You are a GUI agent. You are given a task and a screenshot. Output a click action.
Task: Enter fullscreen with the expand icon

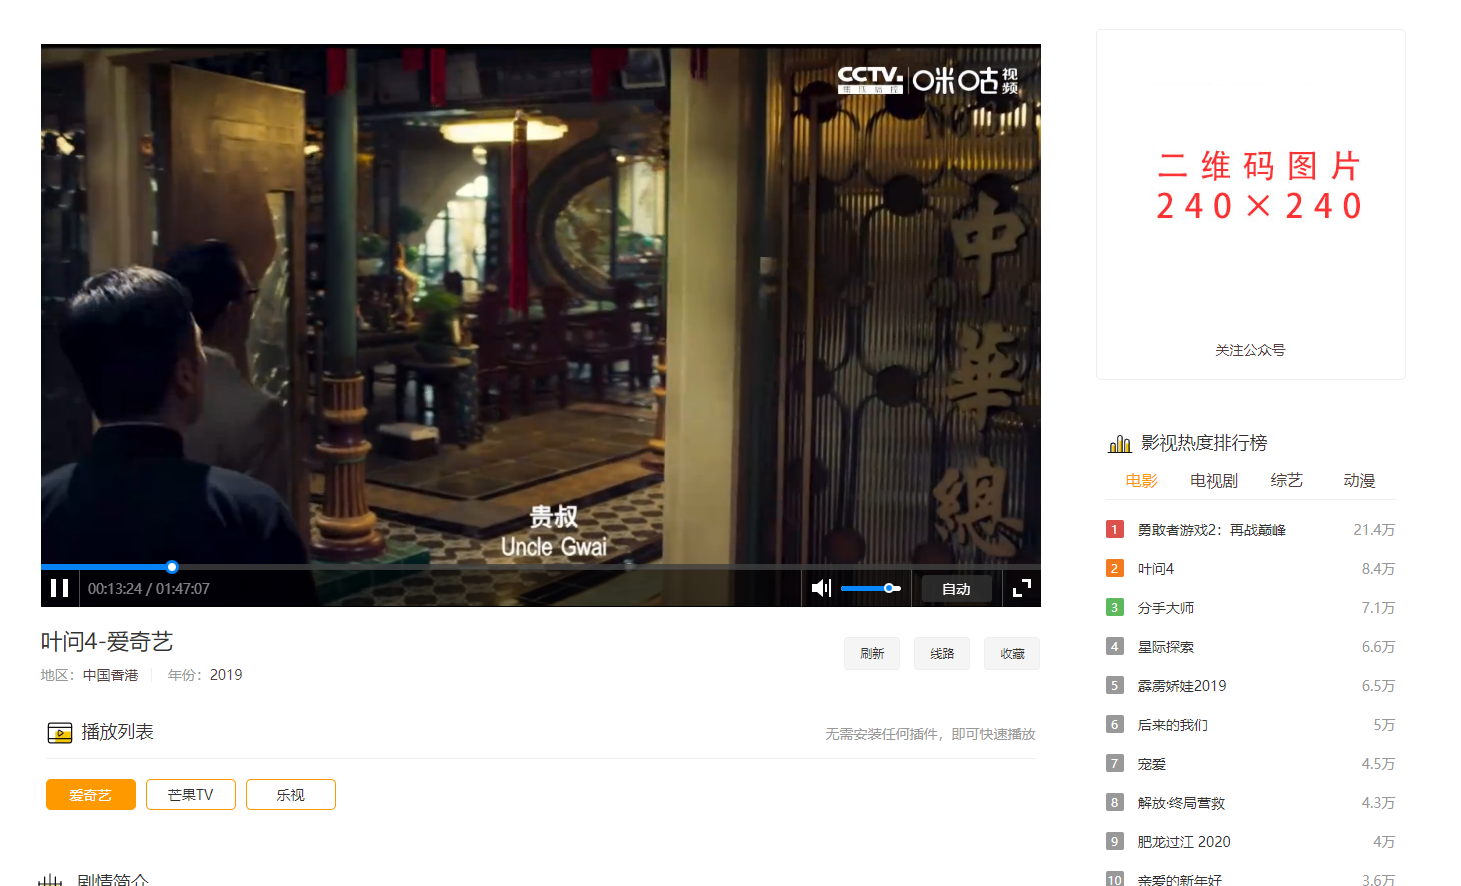pos(1021,588)
